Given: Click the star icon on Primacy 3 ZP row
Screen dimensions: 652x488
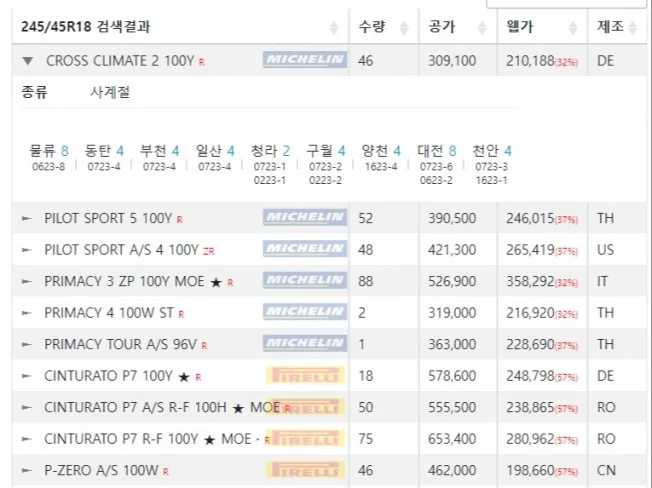Looking at the screenshot, I should coord(216,281).
